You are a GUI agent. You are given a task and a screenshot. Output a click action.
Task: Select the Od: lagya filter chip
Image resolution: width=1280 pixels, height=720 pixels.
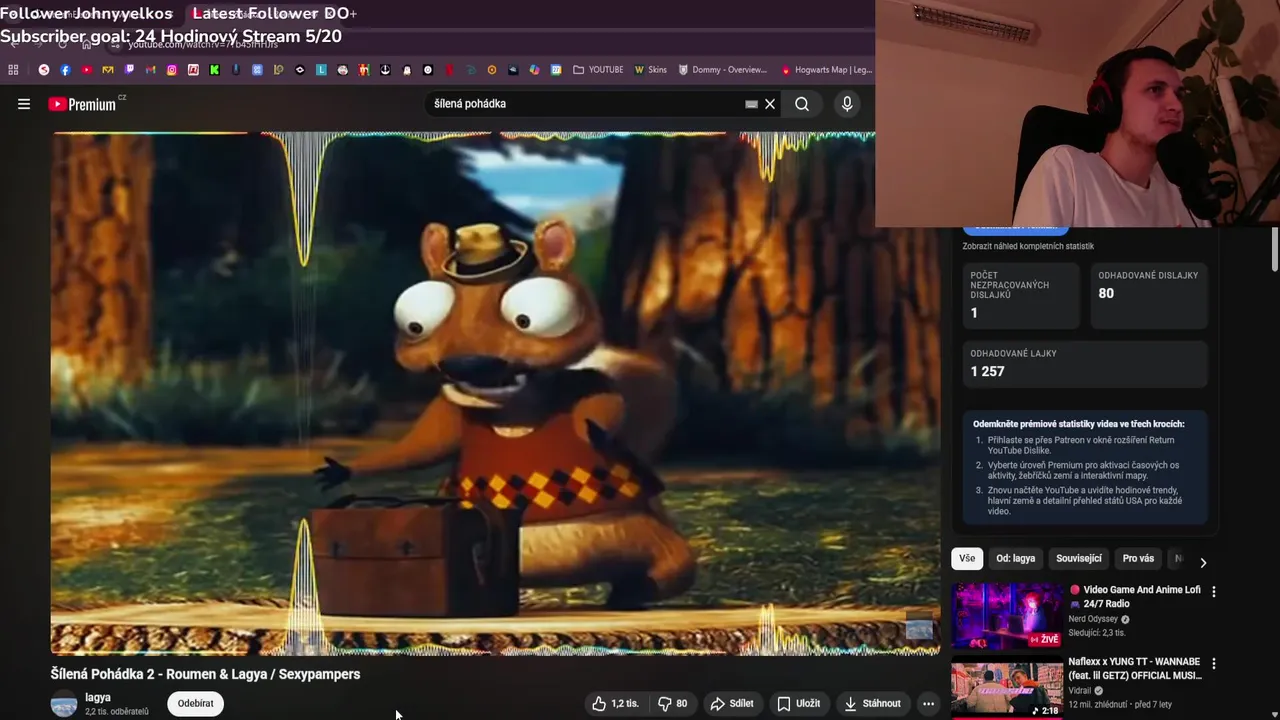click(x=1015, y=559)
